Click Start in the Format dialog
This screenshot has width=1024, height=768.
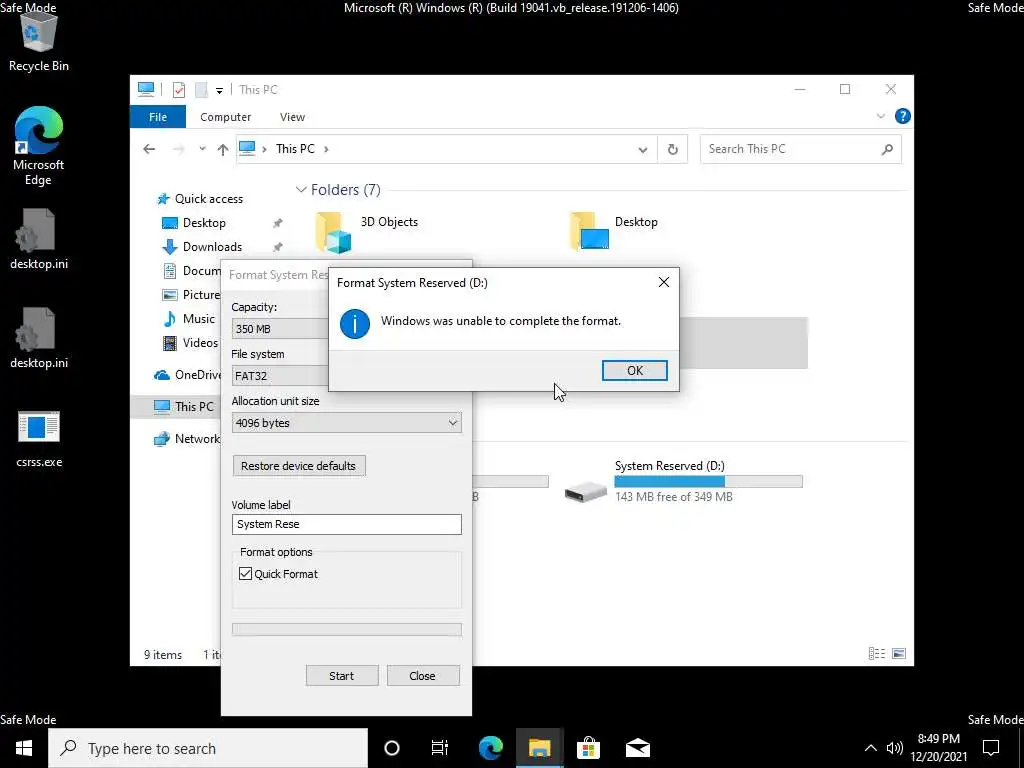point(342,676)
